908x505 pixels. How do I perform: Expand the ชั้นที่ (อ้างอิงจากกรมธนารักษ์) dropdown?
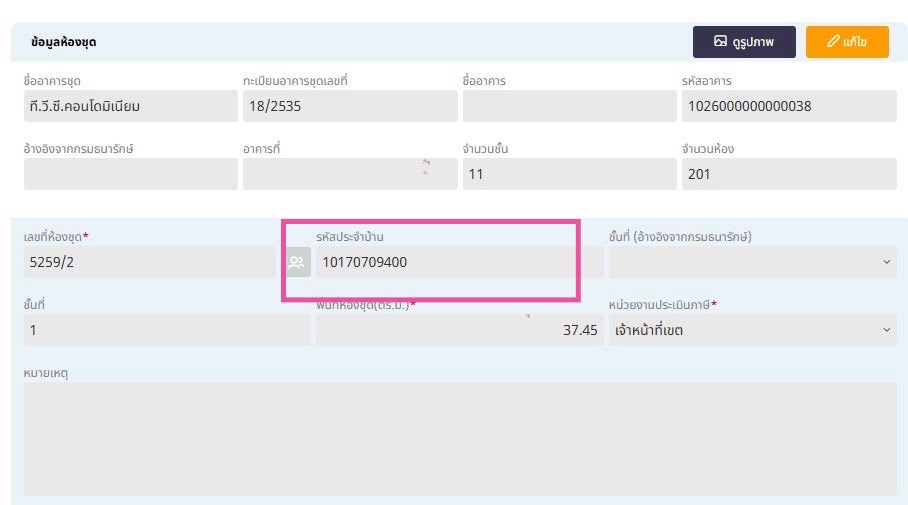coord(752,262)
